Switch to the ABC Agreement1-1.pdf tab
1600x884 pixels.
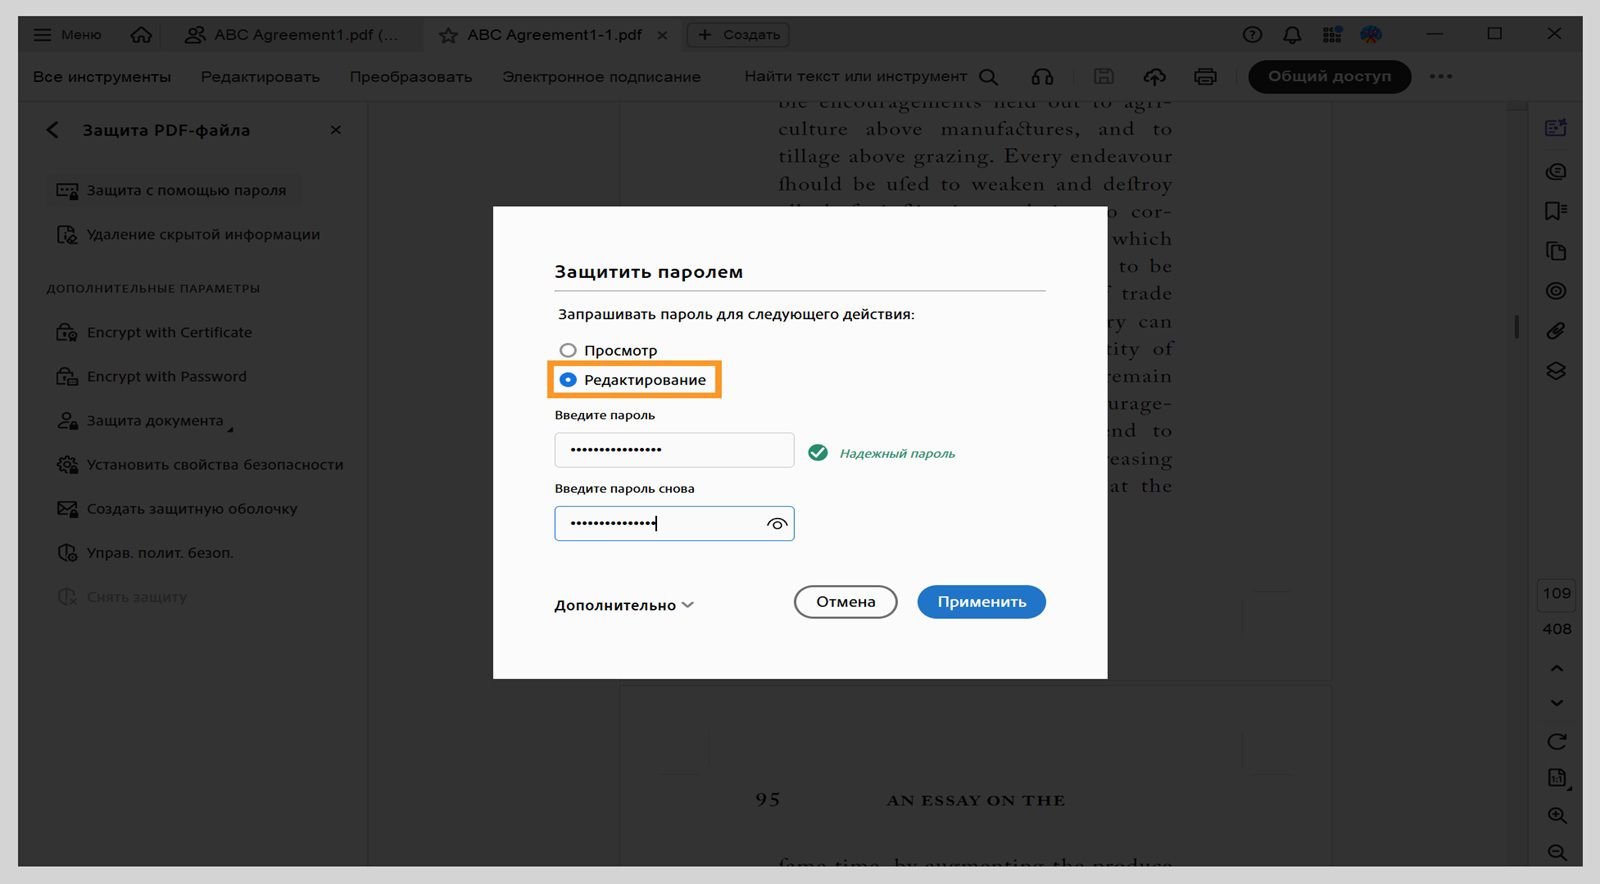click(555, 35)
